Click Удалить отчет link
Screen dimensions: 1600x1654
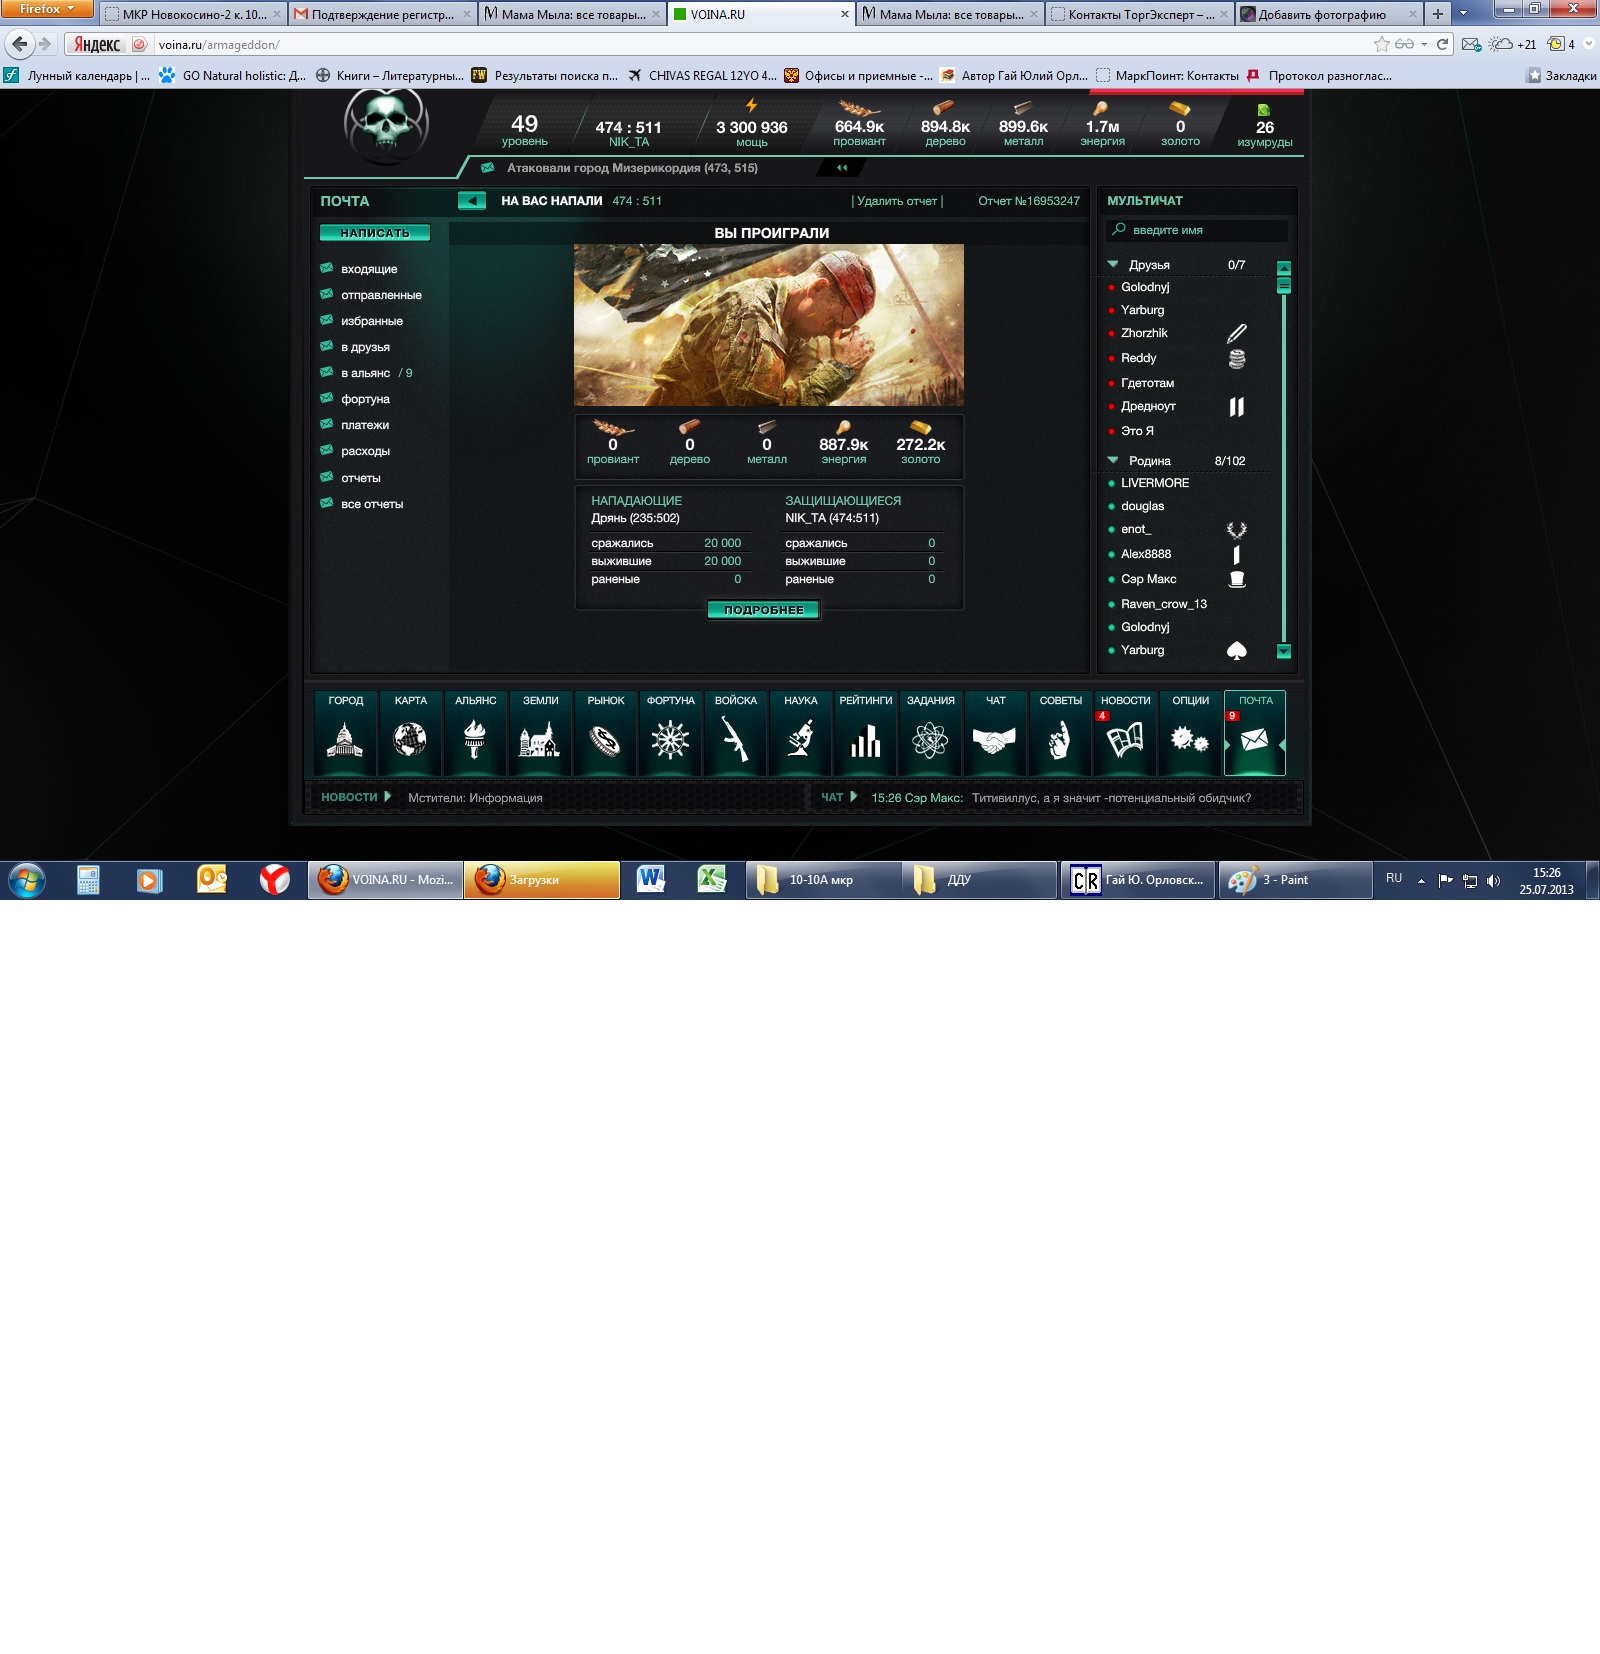pos(897,201)
